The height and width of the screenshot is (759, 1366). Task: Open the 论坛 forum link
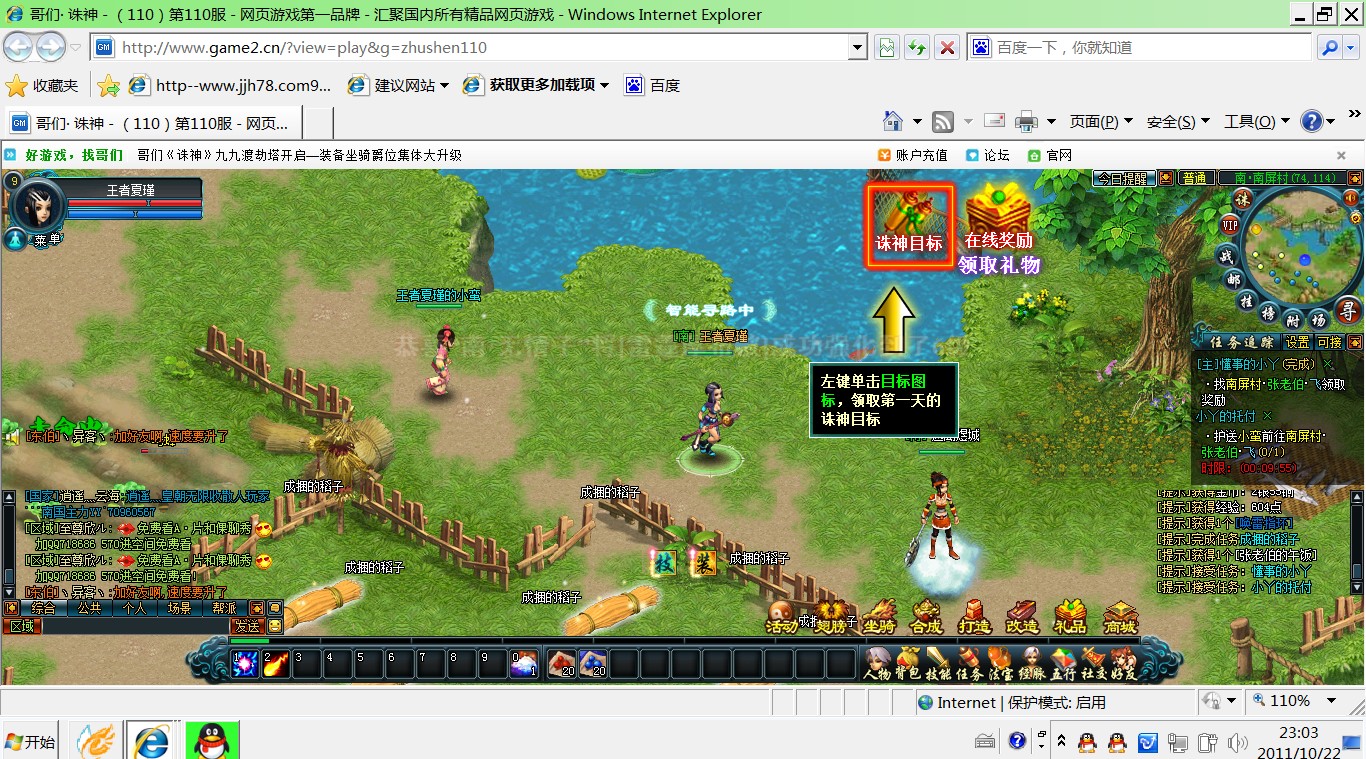pos(989,155)
